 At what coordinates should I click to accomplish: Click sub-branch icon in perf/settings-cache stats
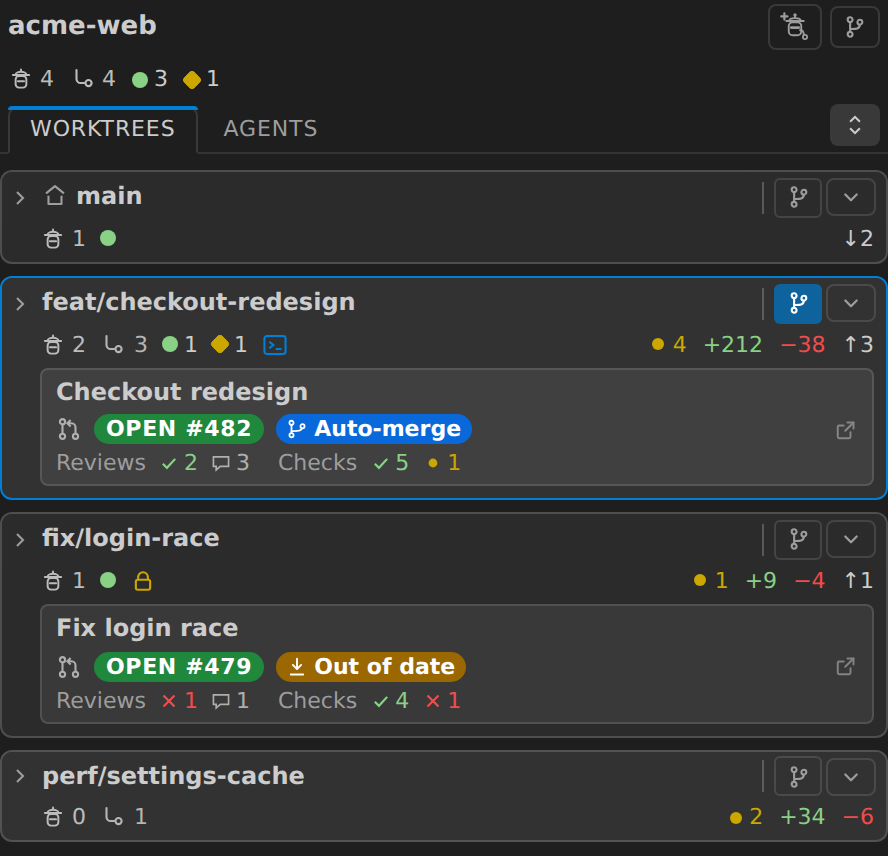[x=114, y=816]
